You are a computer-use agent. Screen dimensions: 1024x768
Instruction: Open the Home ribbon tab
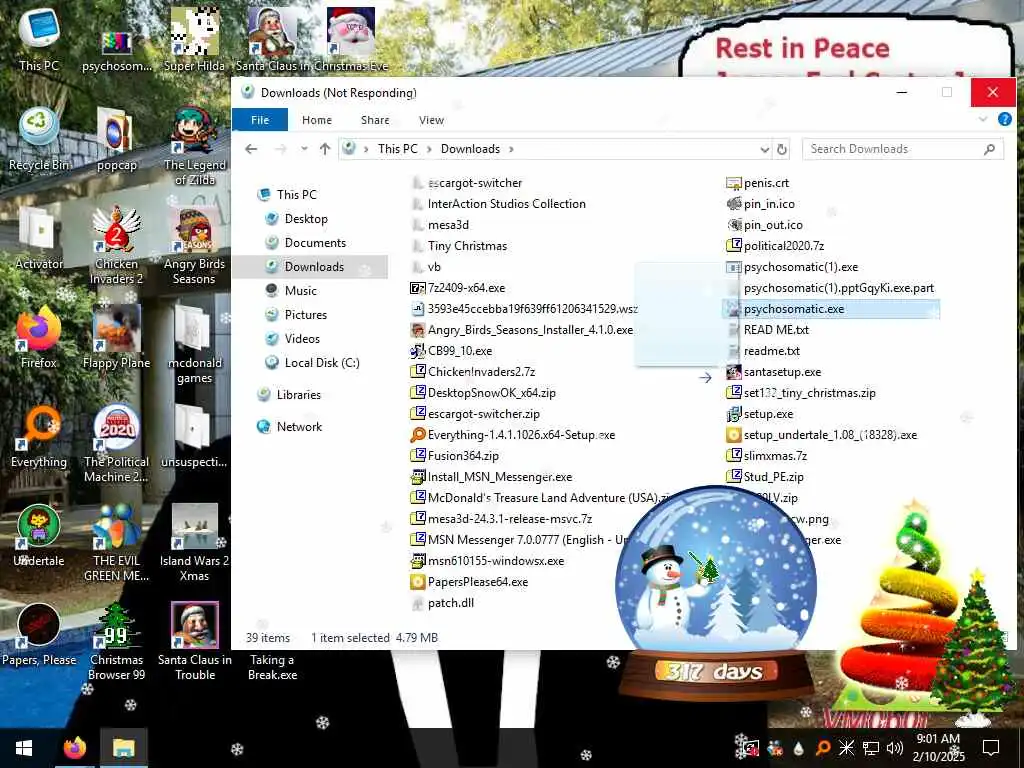317,120
